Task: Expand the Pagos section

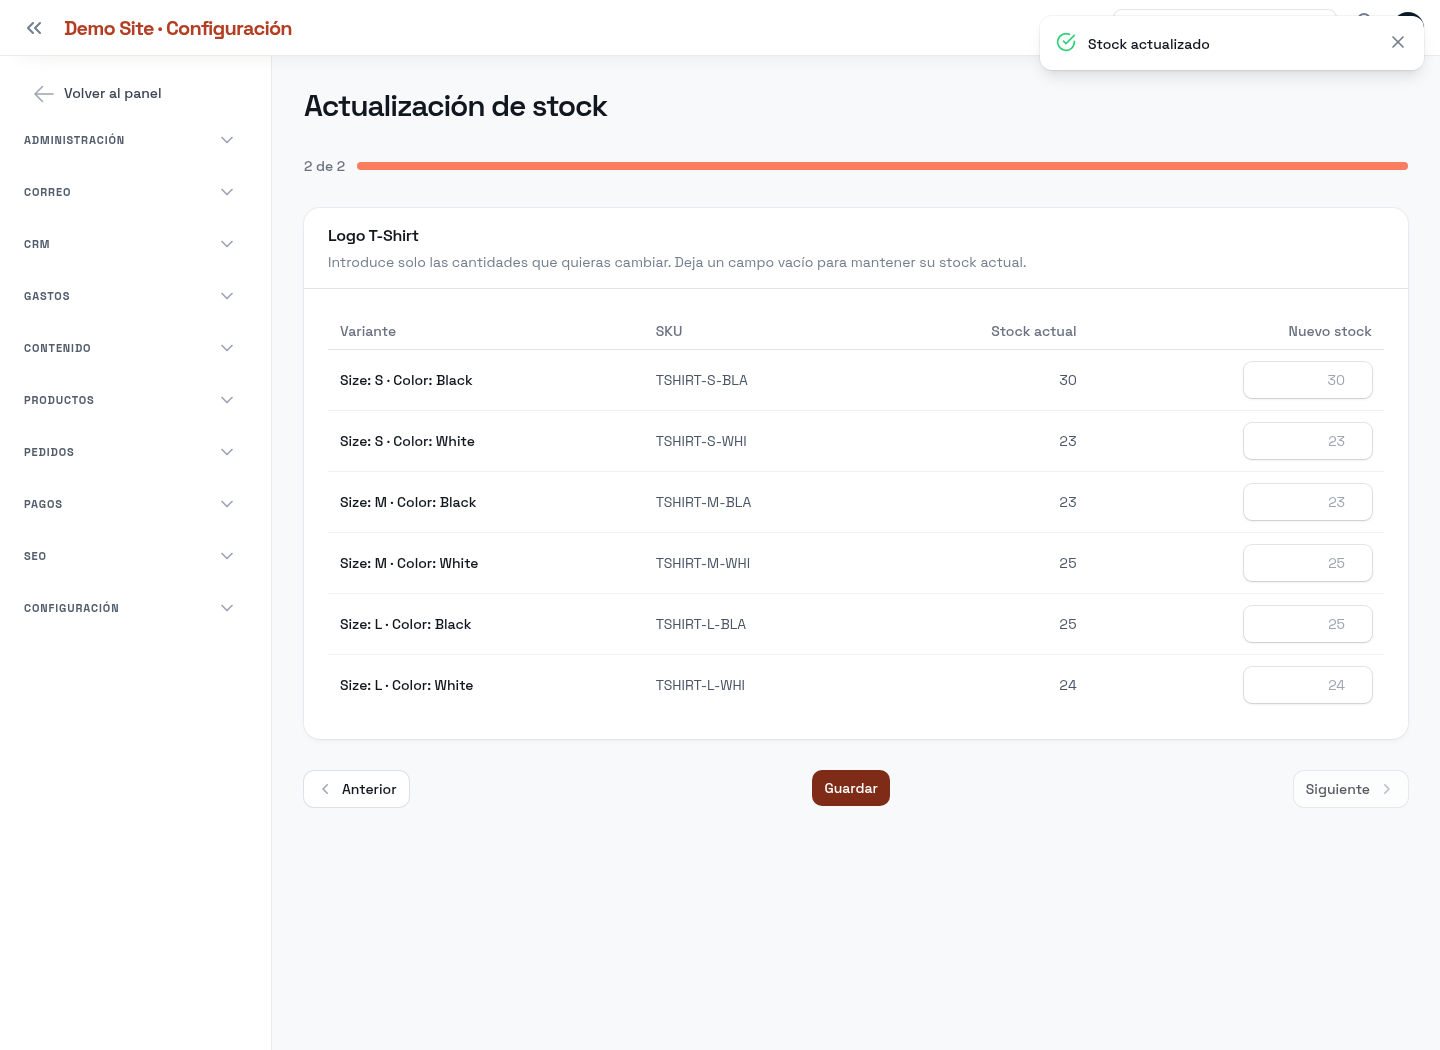Action: pos(128,504)
